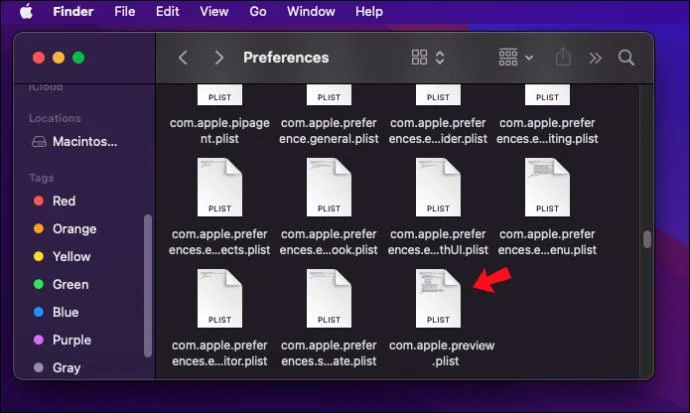690x413 pixels.
Task: Open the view switcher up-down arrows
Action: [x=440, y=58]
